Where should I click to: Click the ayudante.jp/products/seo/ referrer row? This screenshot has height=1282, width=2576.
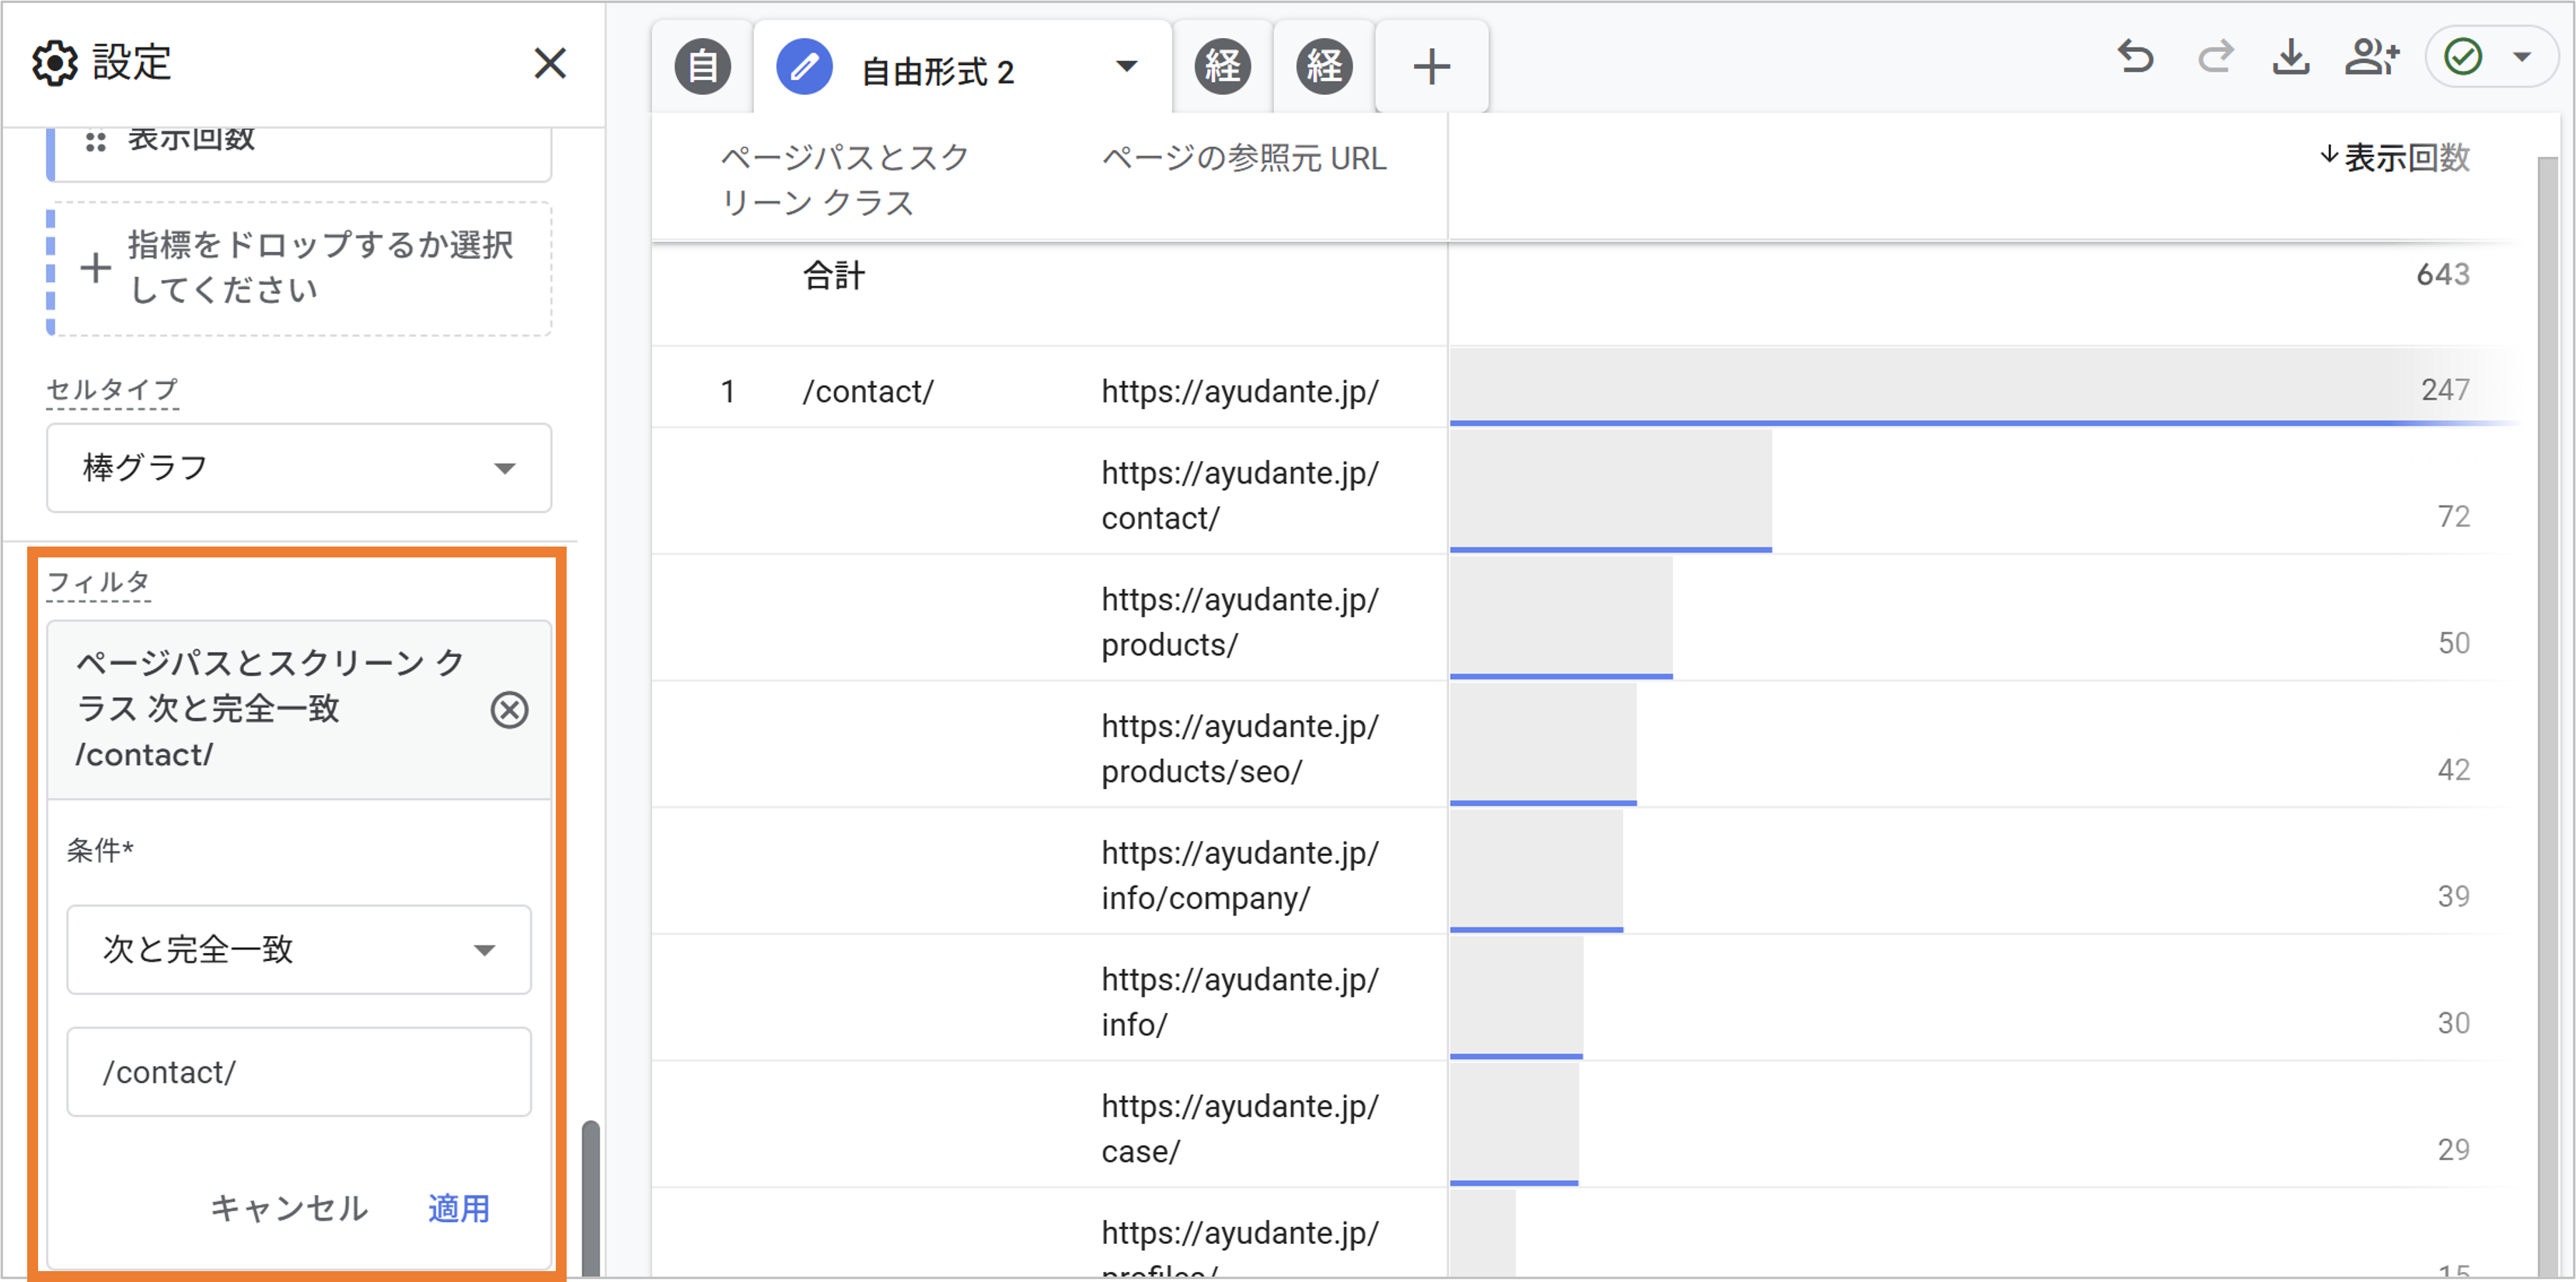1239,748
